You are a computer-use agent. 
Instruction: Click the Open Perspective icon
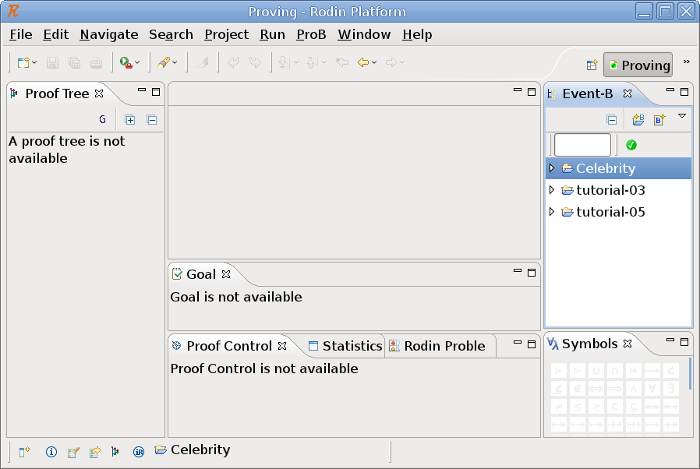(x=592, y=65)
